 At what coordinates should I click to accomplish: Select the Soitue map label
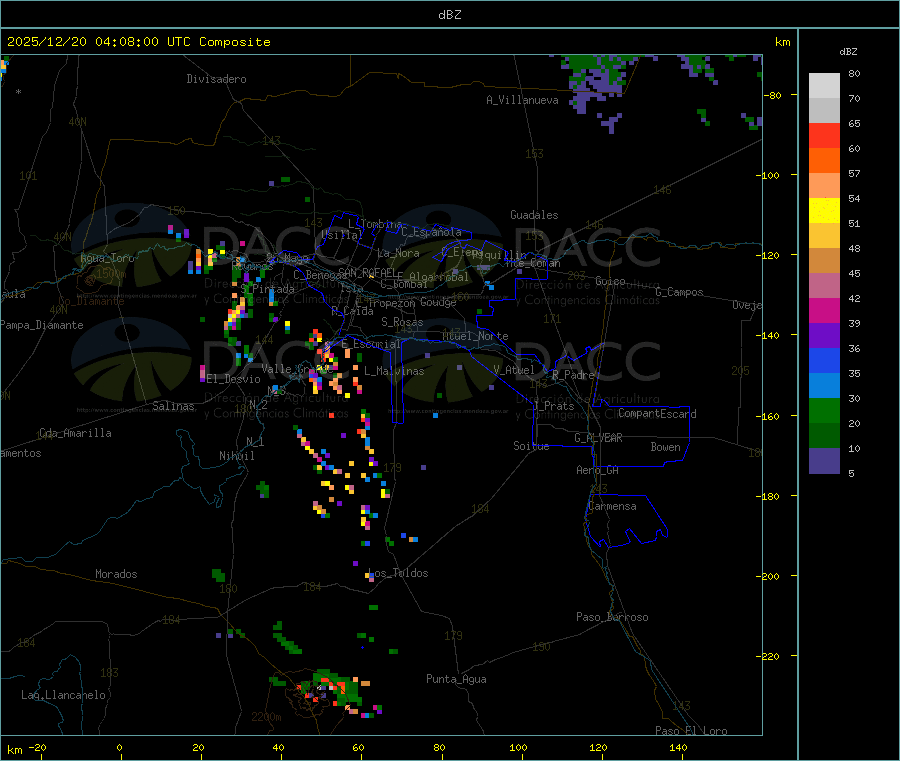point(531,446)
